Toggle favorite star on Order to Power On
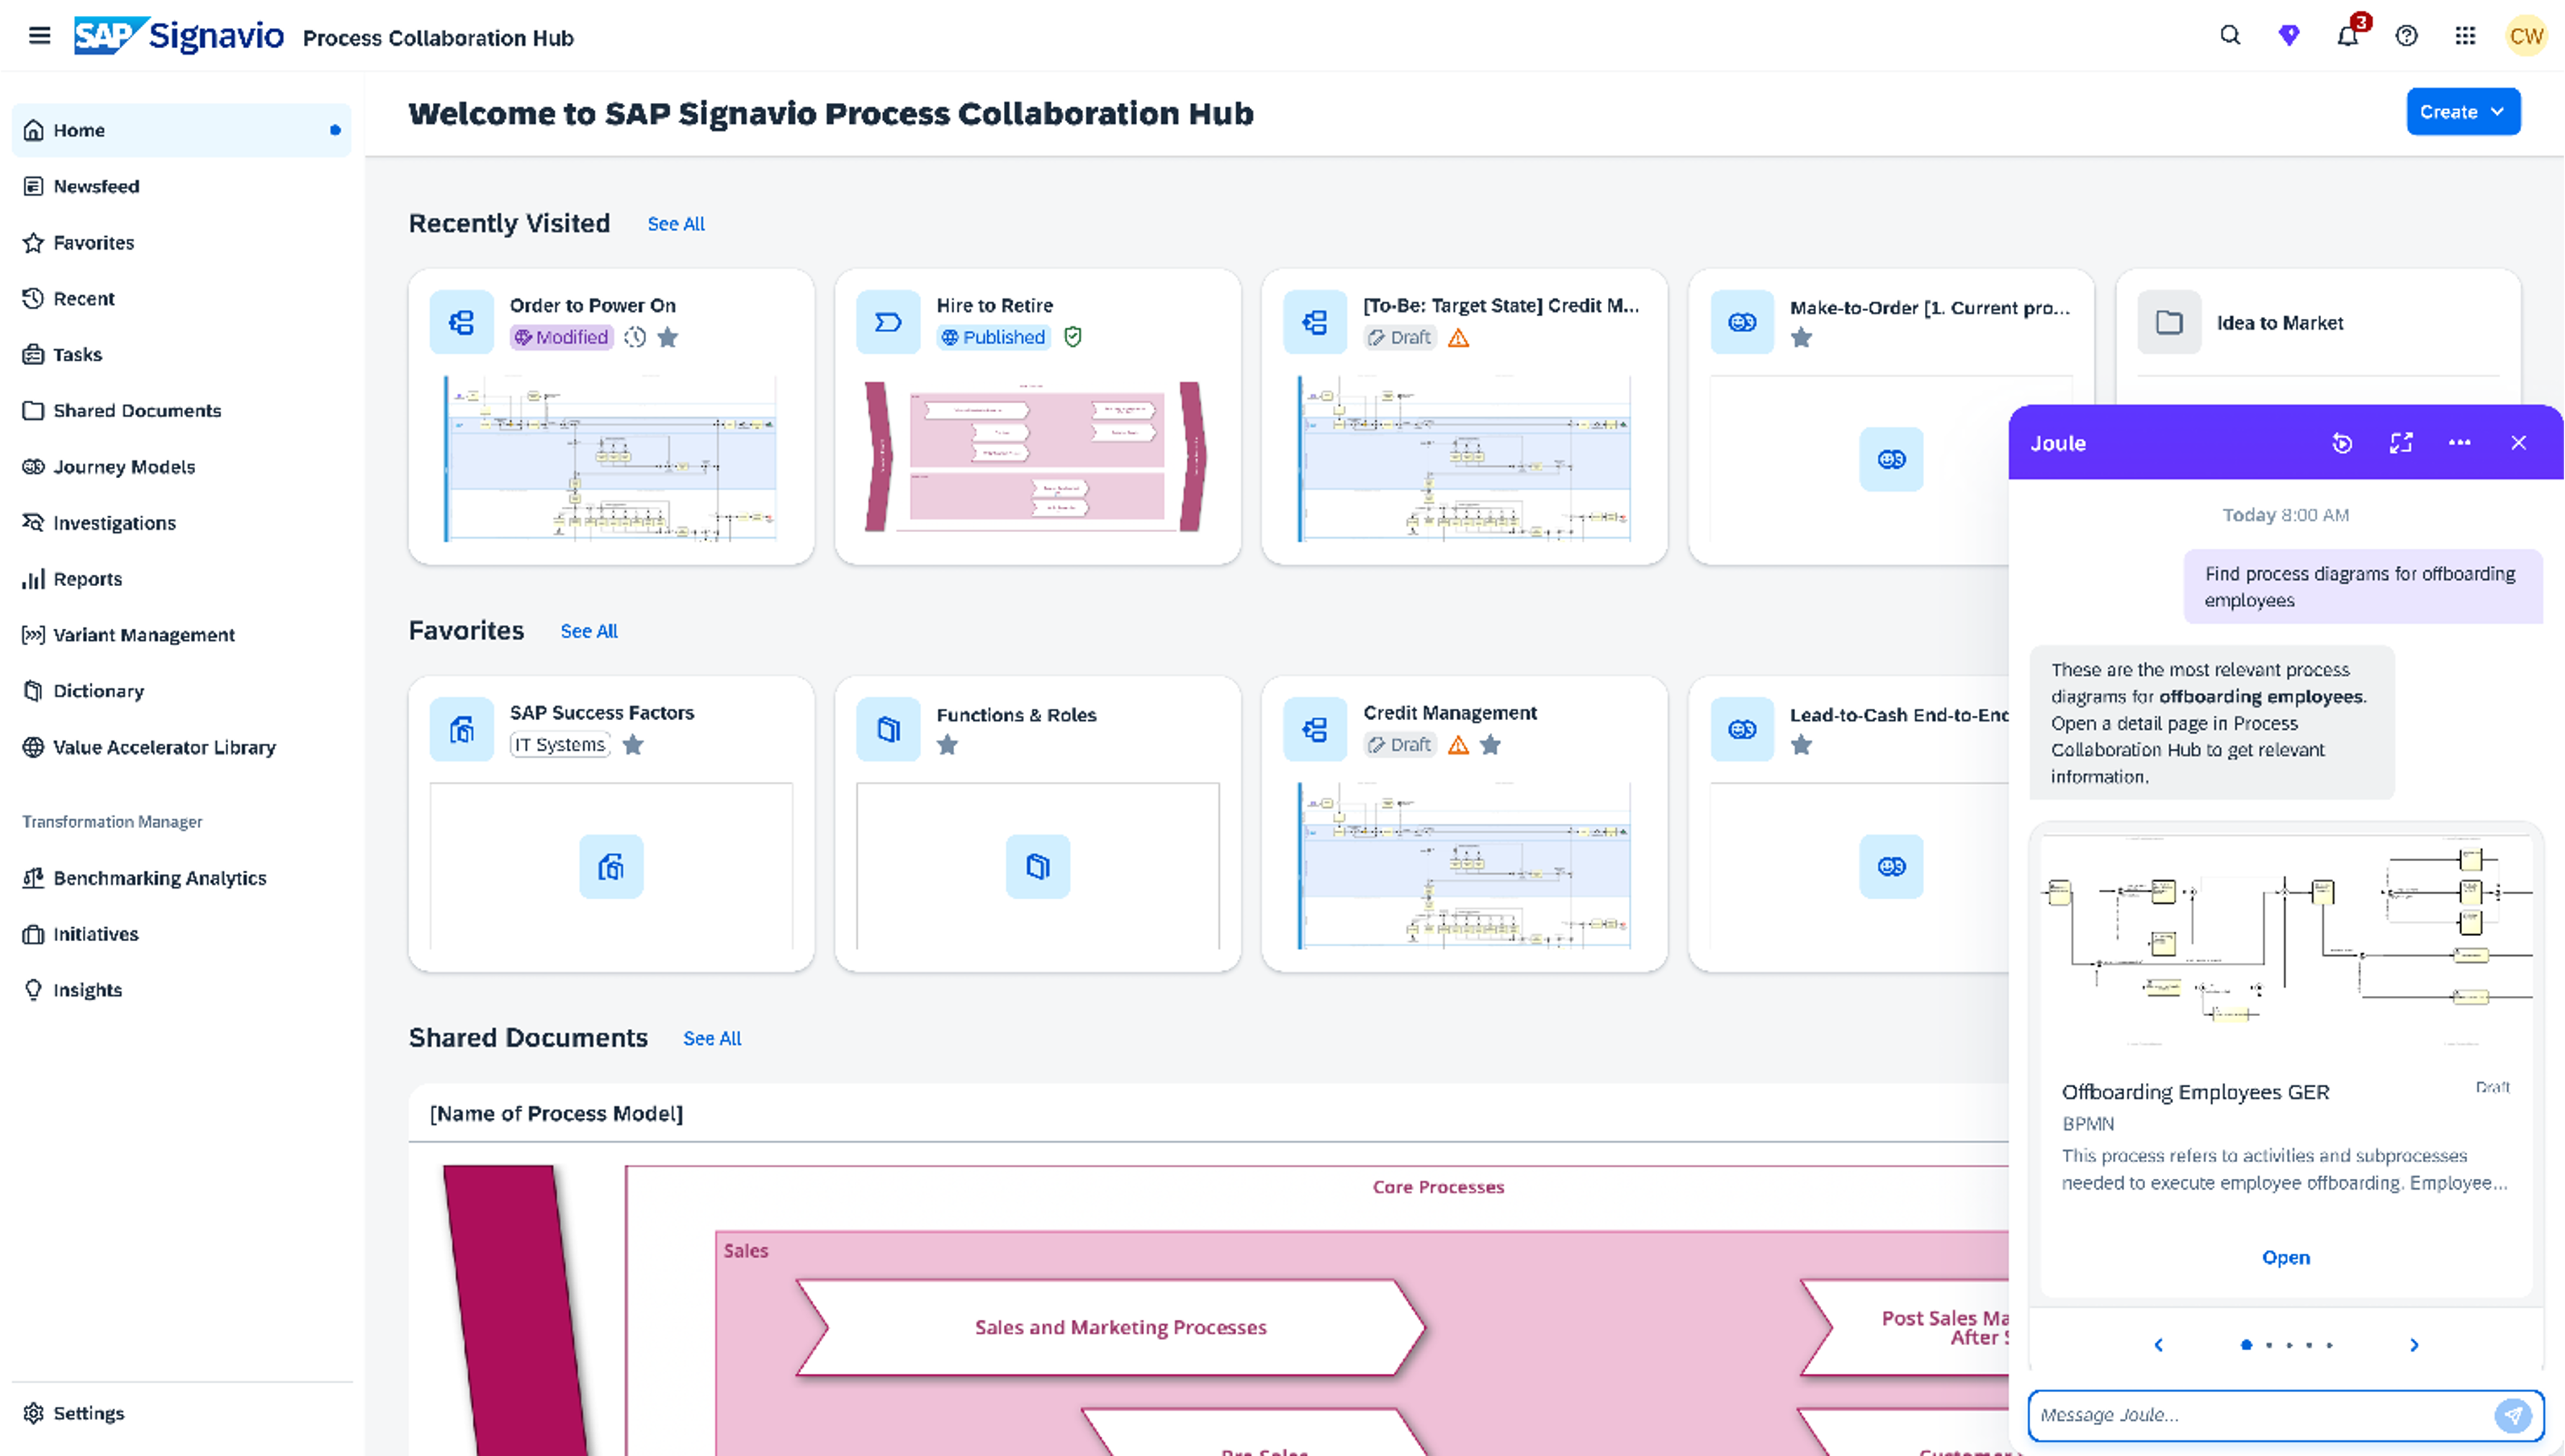The image size is (2565, 1456). (668, 337)
